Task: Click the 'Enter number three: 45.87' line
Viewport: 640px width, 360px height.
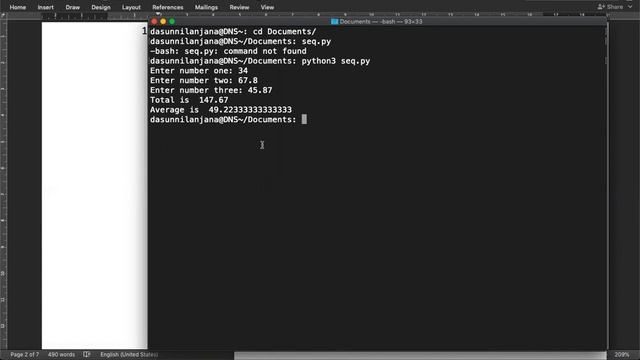Action: click(211, 90)
